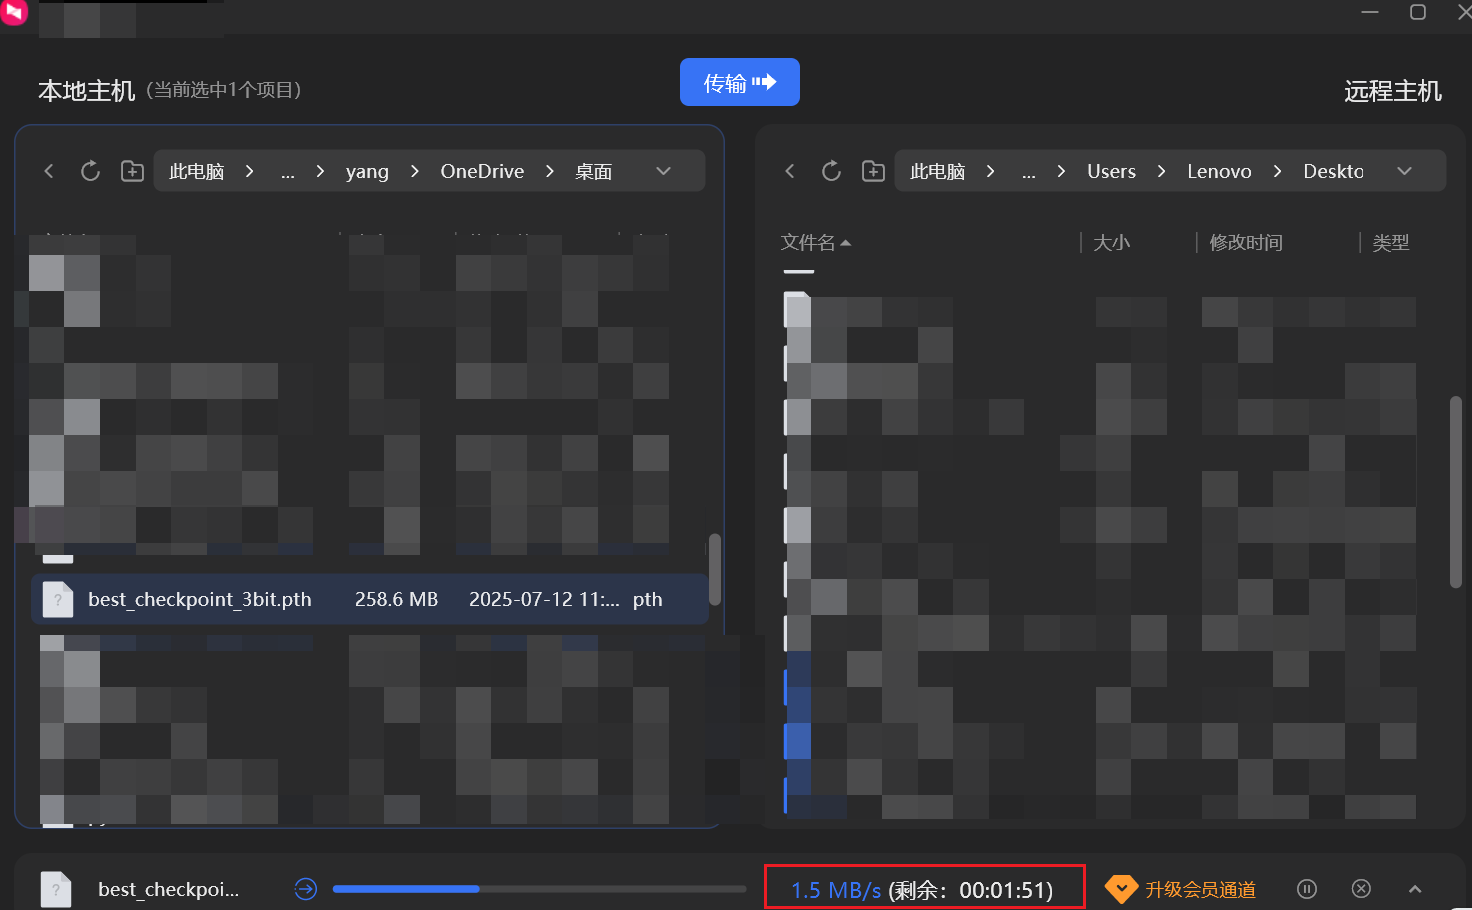
Task: Click the chevron after 此电脑 in the local path
Action: pos(249,171)
